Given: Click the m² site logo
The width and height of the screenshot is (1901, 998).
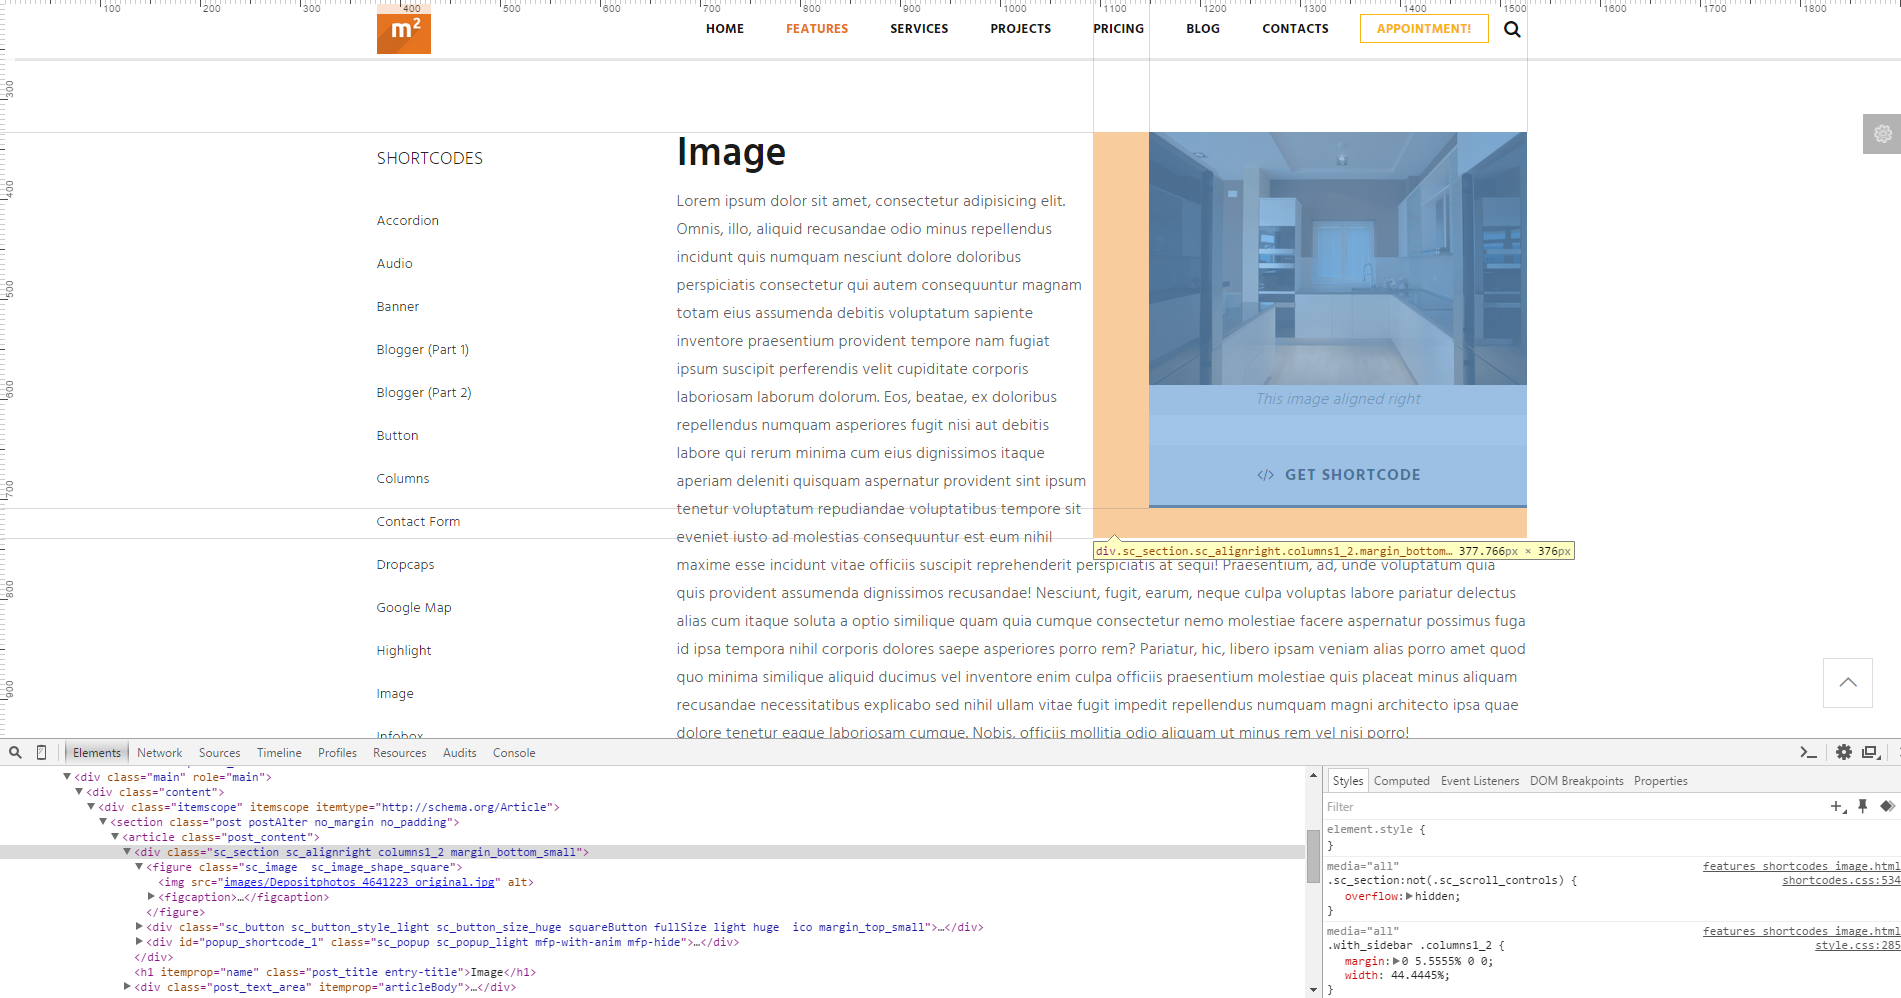Looking at the screenshot, I should tap(404, 30).
